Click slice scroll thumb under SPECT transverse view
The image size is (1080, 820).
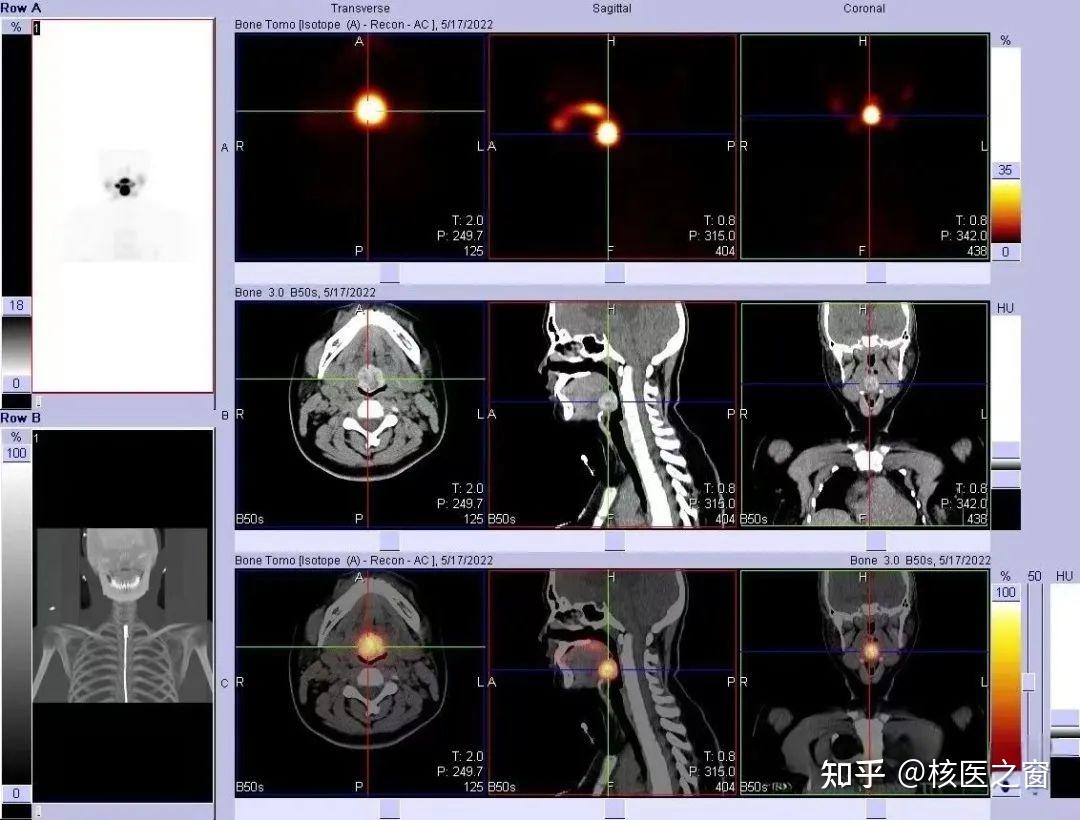coord(390,273)
